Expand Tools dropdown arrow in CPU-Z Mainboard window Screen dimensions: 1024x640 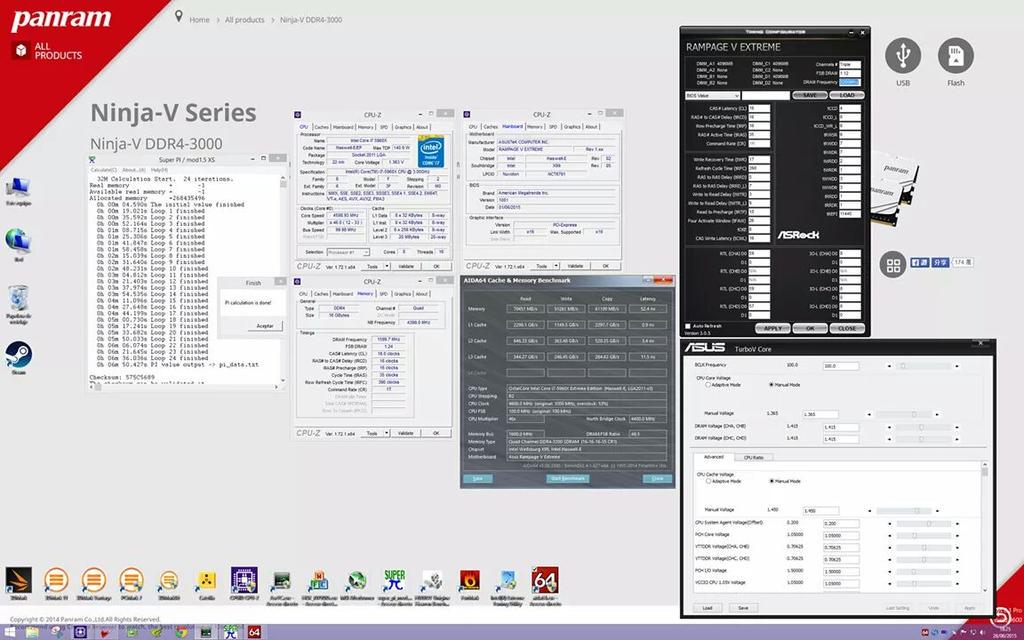tap(556, 266)
